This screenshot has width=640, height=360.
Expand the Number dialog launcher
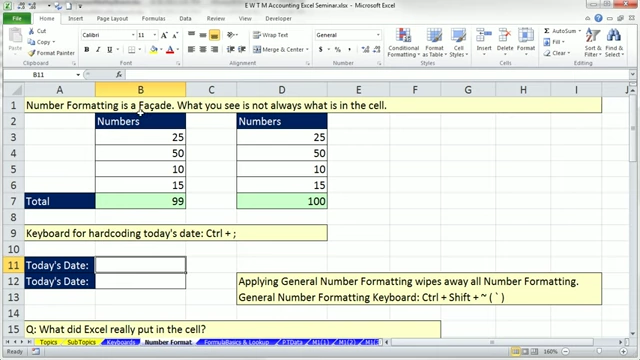379,63
